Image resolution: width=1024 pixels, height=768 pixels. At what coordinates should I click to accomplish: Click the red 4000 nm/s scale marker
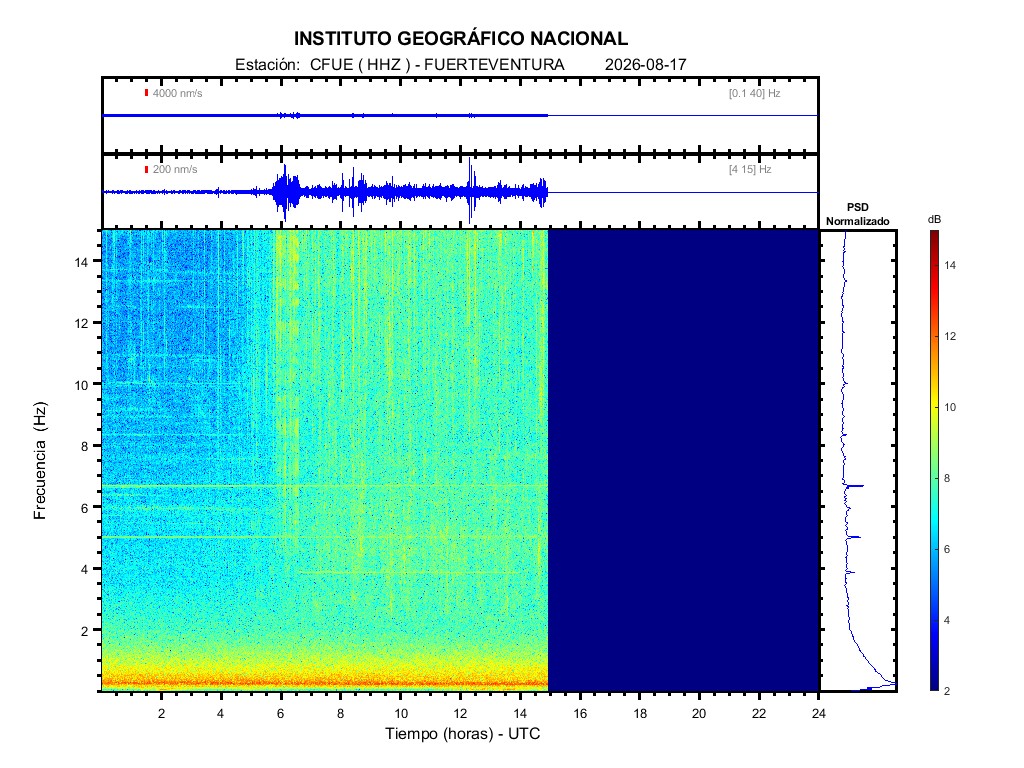(x=146, y=93)
